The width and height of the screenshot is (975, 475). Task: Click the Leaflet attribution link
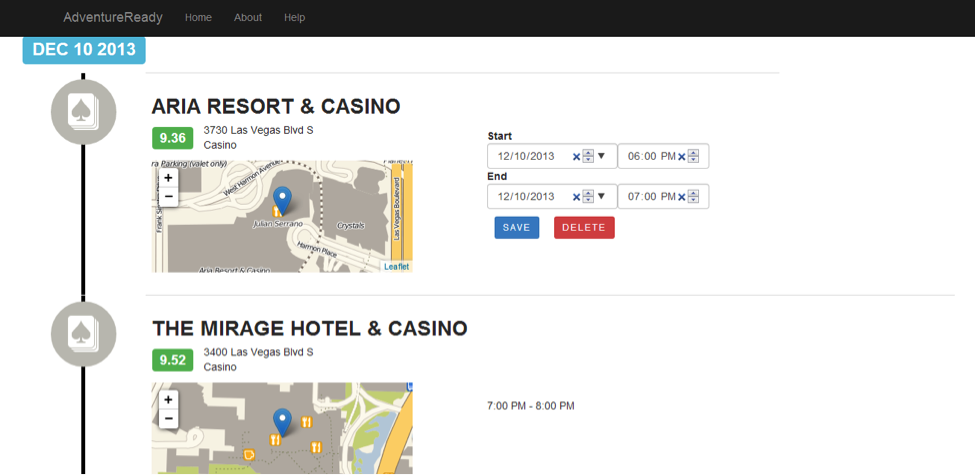(x=397, y=267)
